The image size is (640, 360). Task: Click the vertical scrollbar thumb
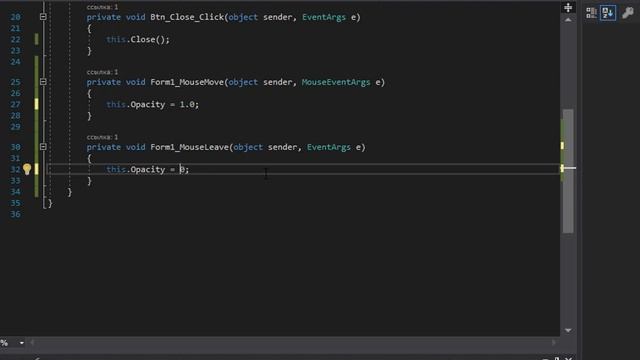click(568, 171)
